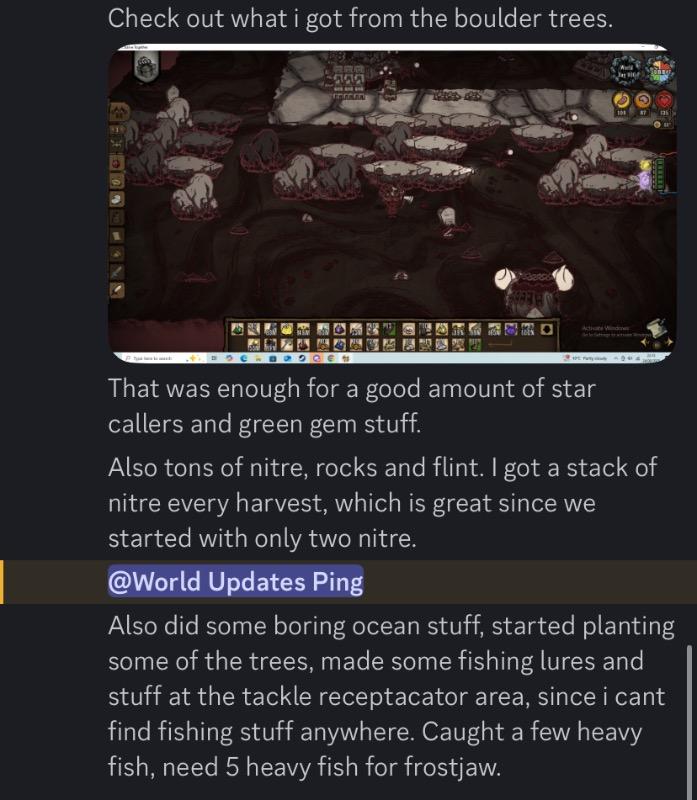Tap the @World Updates Ping mention

pyautogui.click(x=235, y=581)
